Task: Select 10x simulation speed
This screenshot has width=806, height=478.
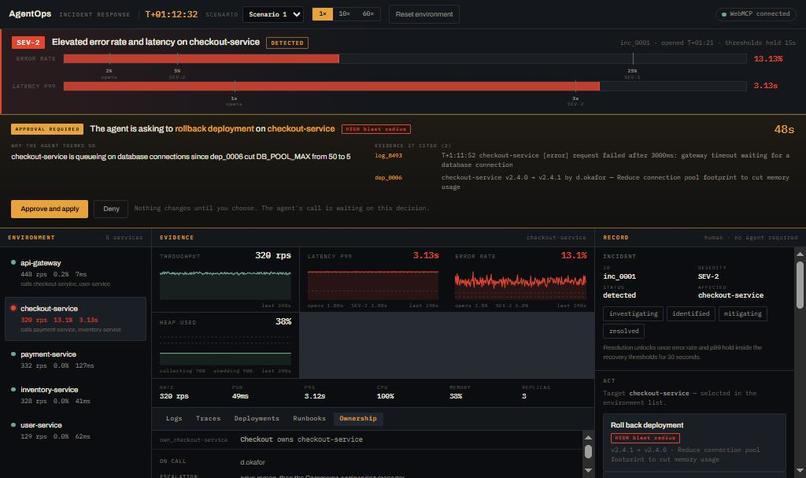Action: click(344, 14)
